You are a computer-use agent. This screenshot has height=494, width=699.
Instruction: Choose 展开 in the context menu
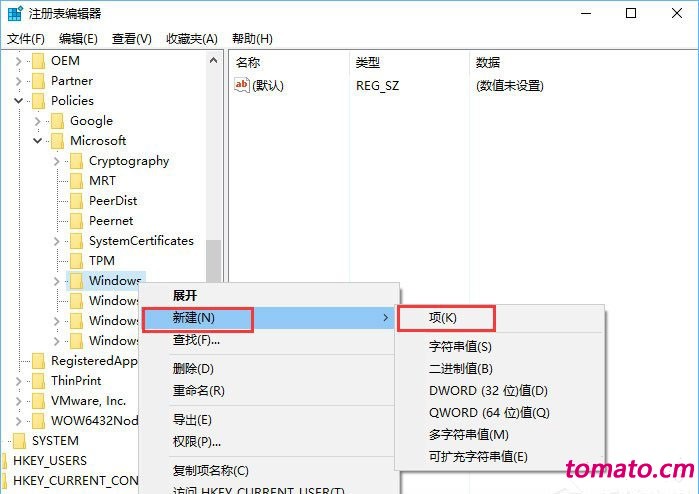[269, 295]
